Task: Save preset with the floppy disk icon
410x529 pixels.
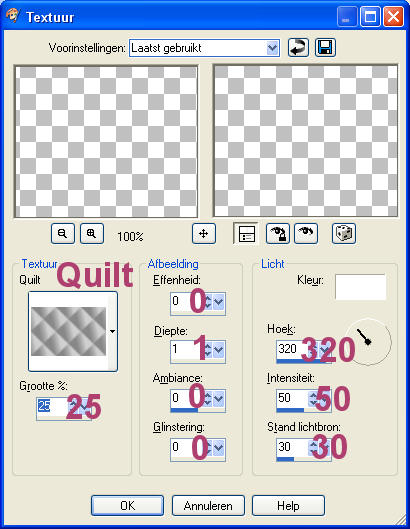Action: [x=325, y=48]
